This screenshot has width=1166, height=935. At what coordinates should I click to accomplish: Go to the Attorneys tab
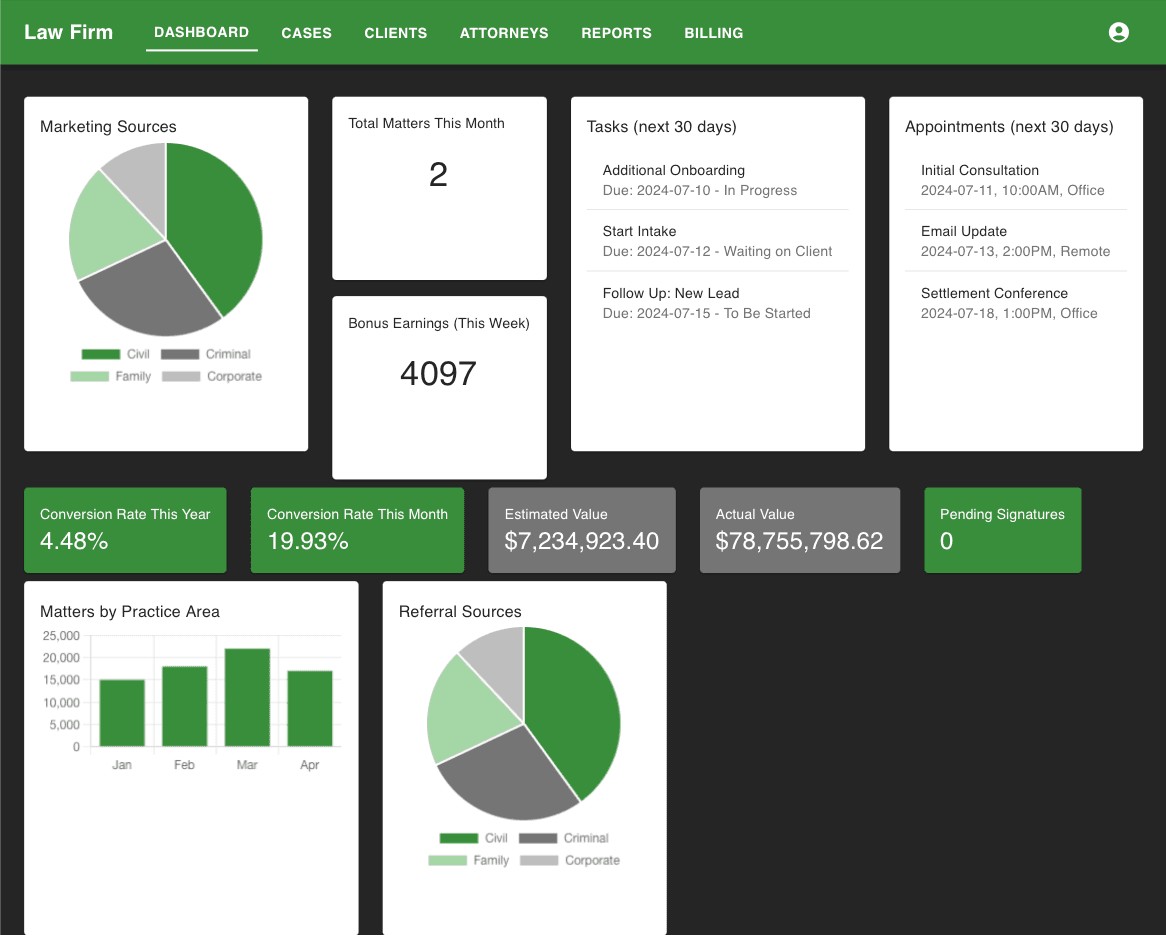coord(504,33)
